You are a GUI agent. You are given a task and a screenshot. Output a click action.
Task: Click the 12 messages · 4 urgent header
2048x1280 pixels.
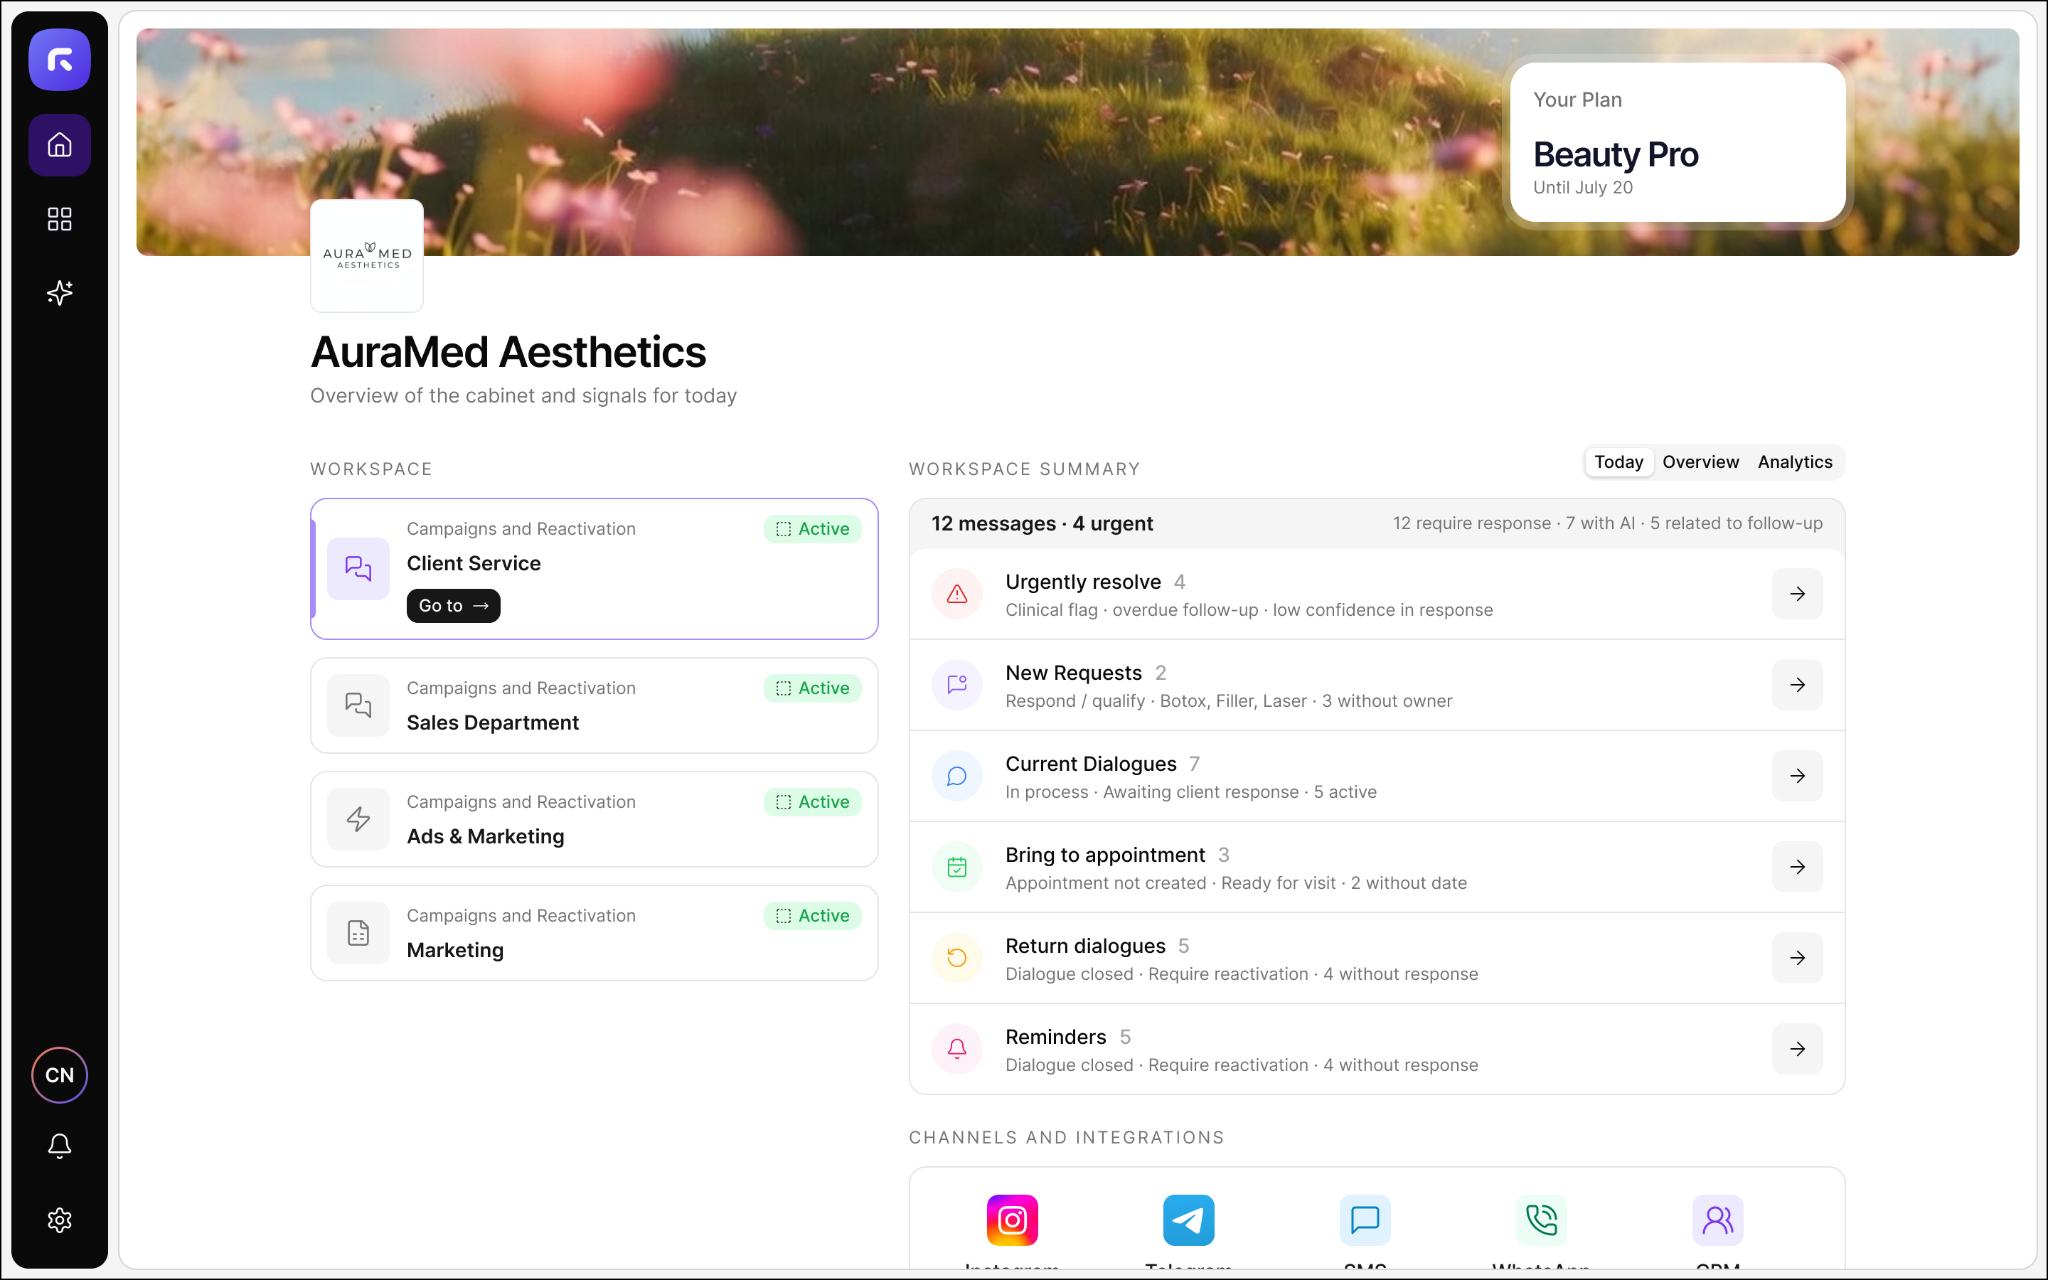coord(1042,524)
